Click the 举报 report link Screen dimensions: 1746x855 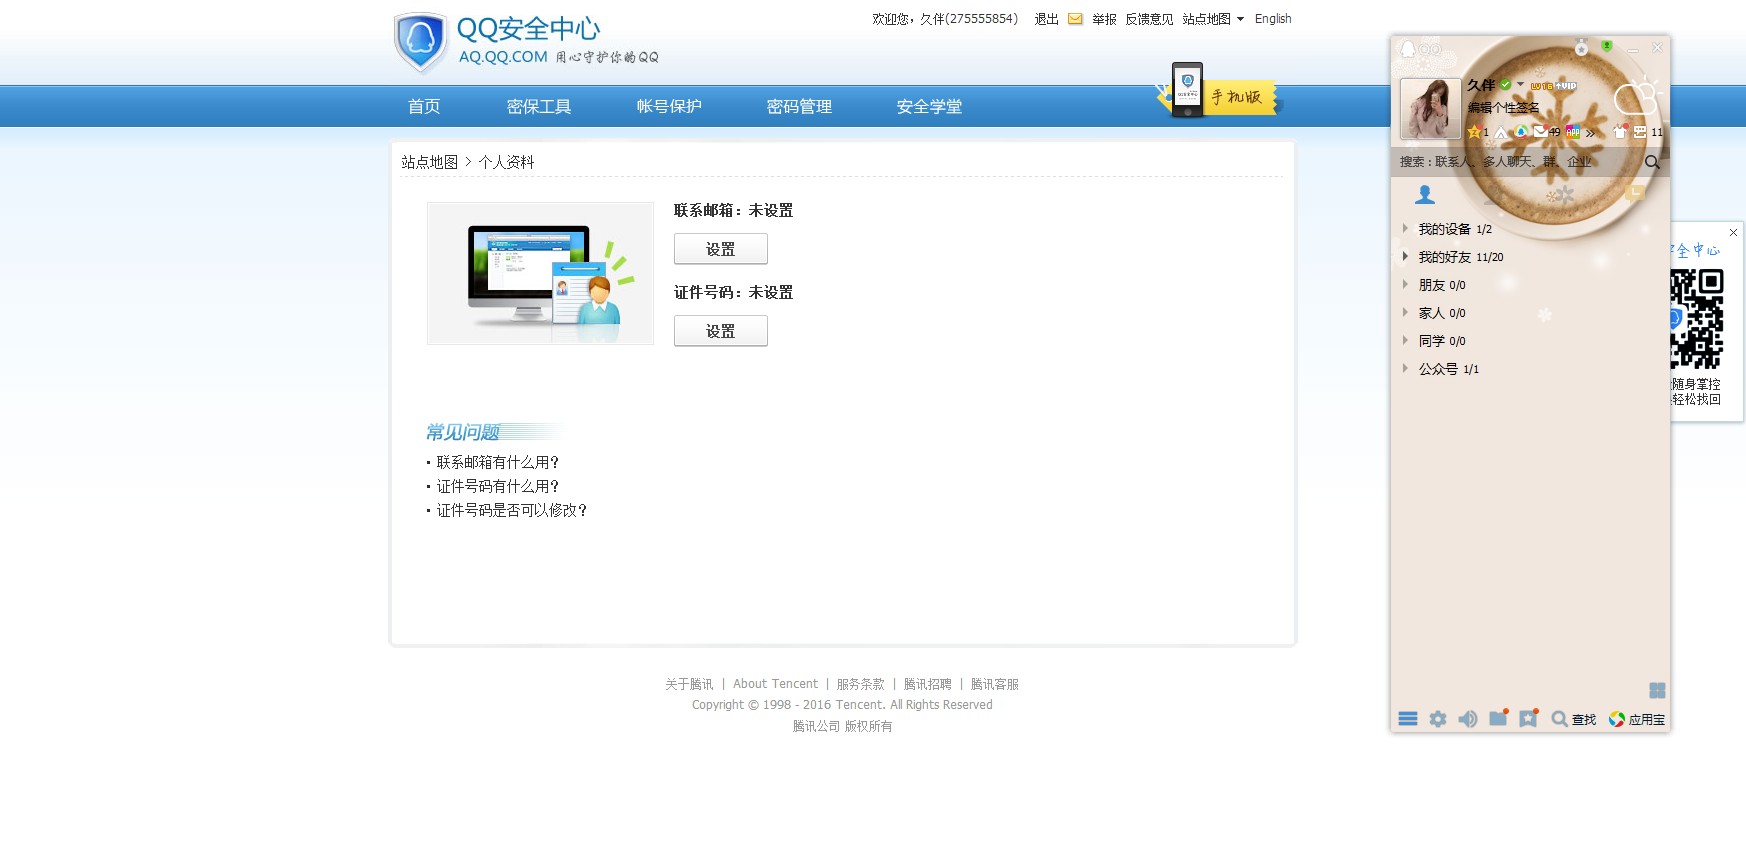[x=1104, y=19]
